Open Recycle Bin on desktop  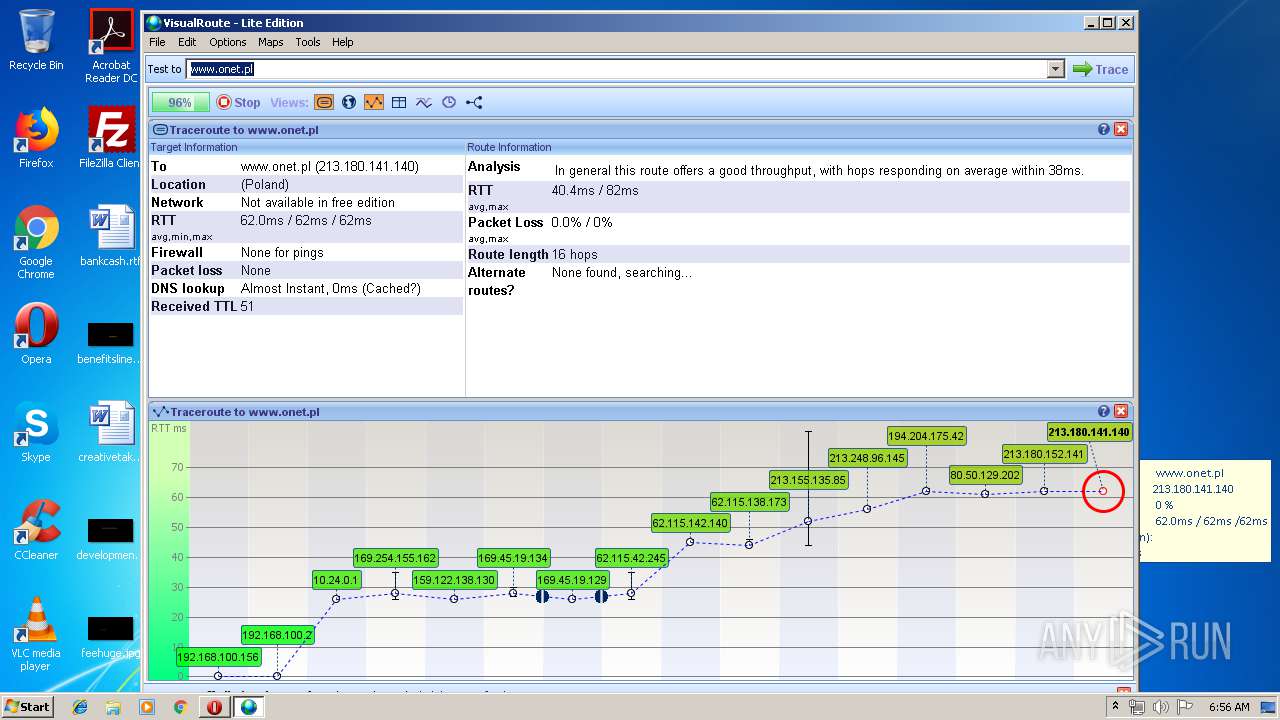click(36, 40)
